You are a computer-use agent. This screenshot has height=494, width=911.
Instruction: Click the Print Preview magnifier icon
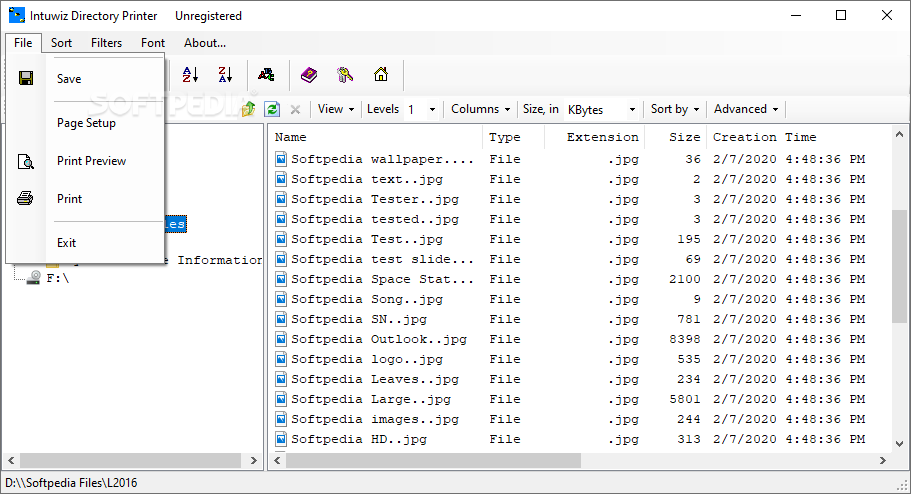click(26, 161)
